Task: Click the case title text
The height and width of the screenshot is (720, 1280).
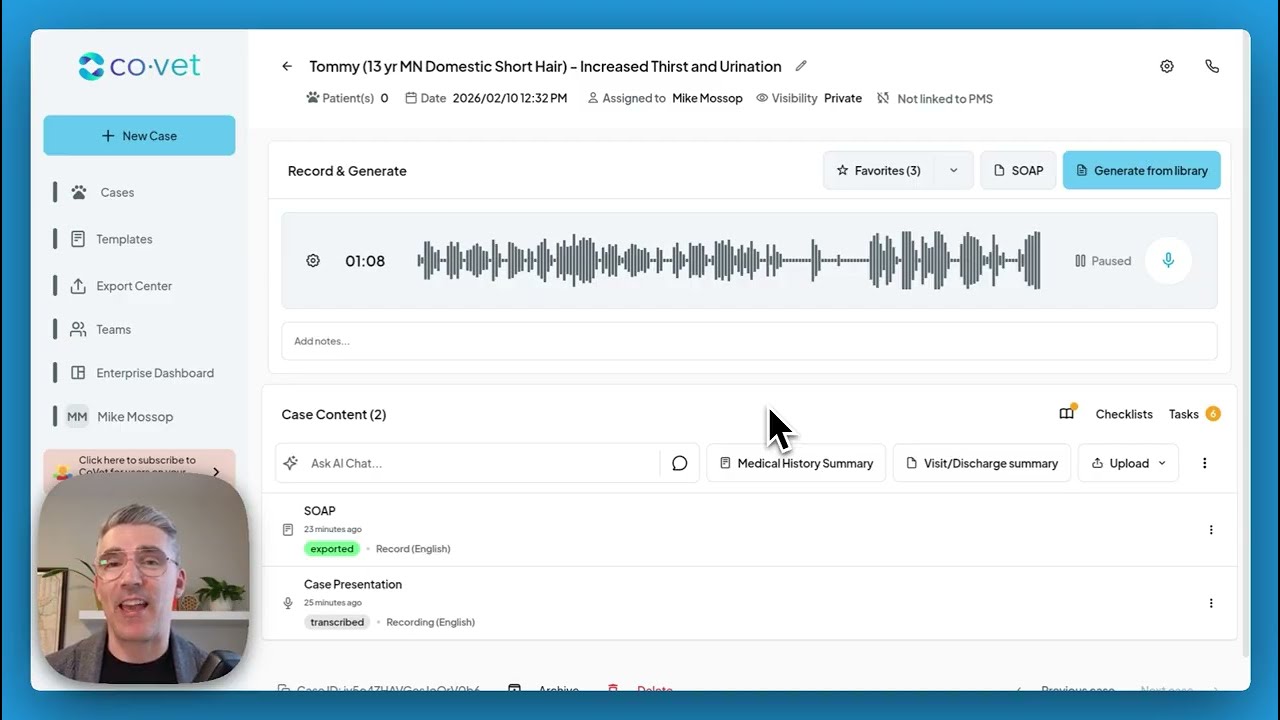Action: tap(545, 66)
